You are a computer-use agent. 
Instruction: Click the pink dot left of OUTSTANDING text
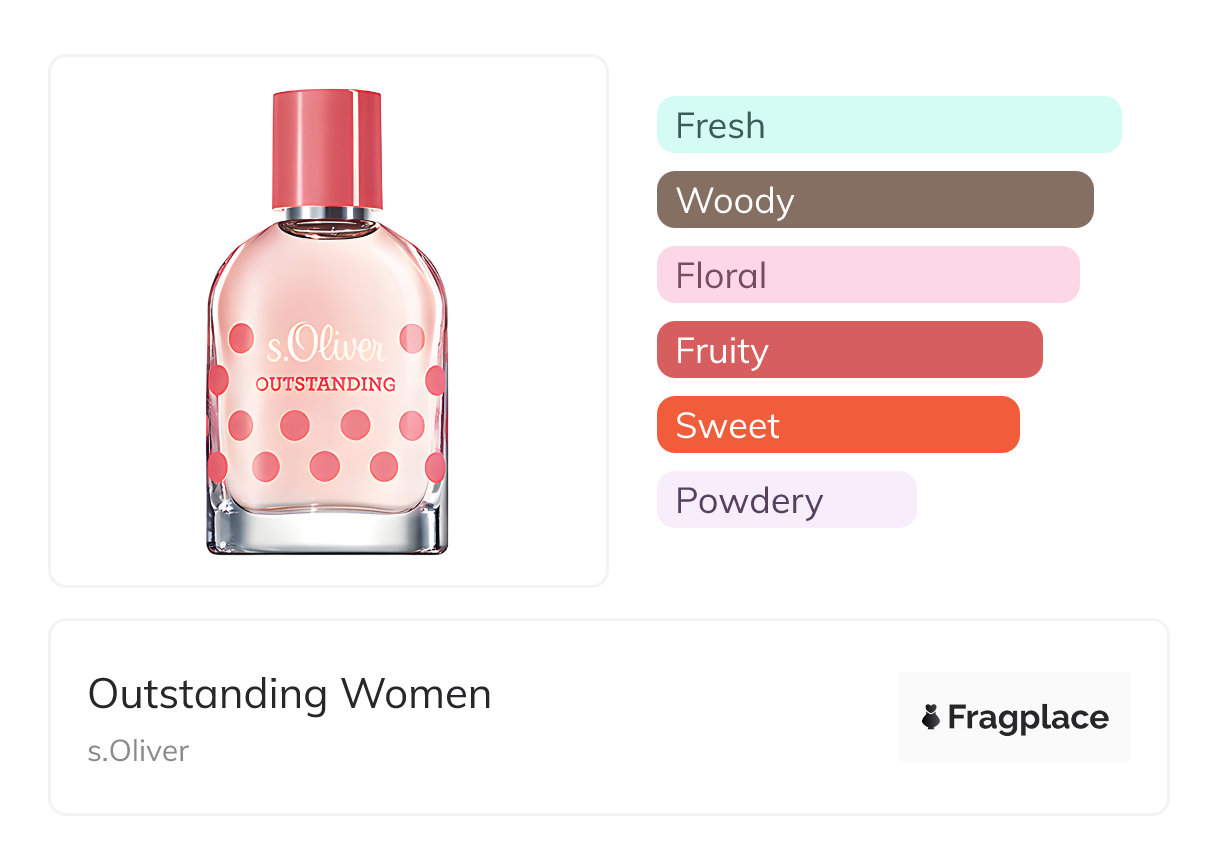(219, 380)
